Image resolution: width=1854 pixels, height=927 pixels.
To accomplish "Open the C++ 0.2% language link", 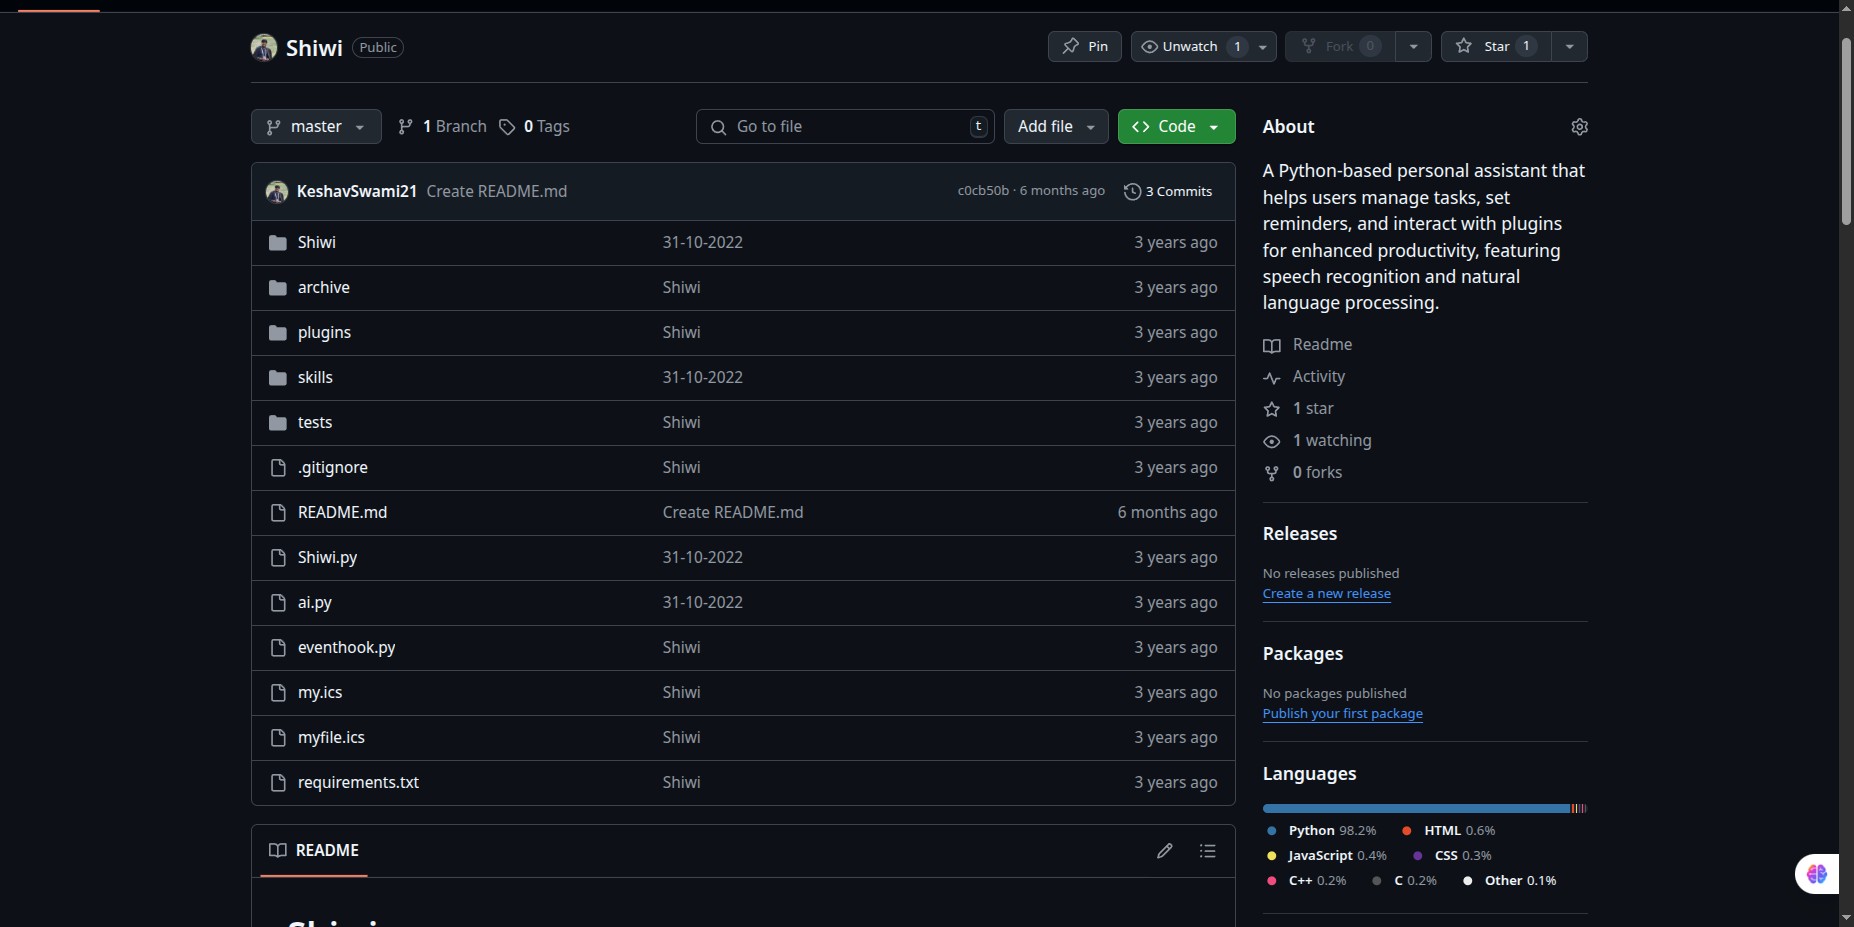I will pos(1306,880).
